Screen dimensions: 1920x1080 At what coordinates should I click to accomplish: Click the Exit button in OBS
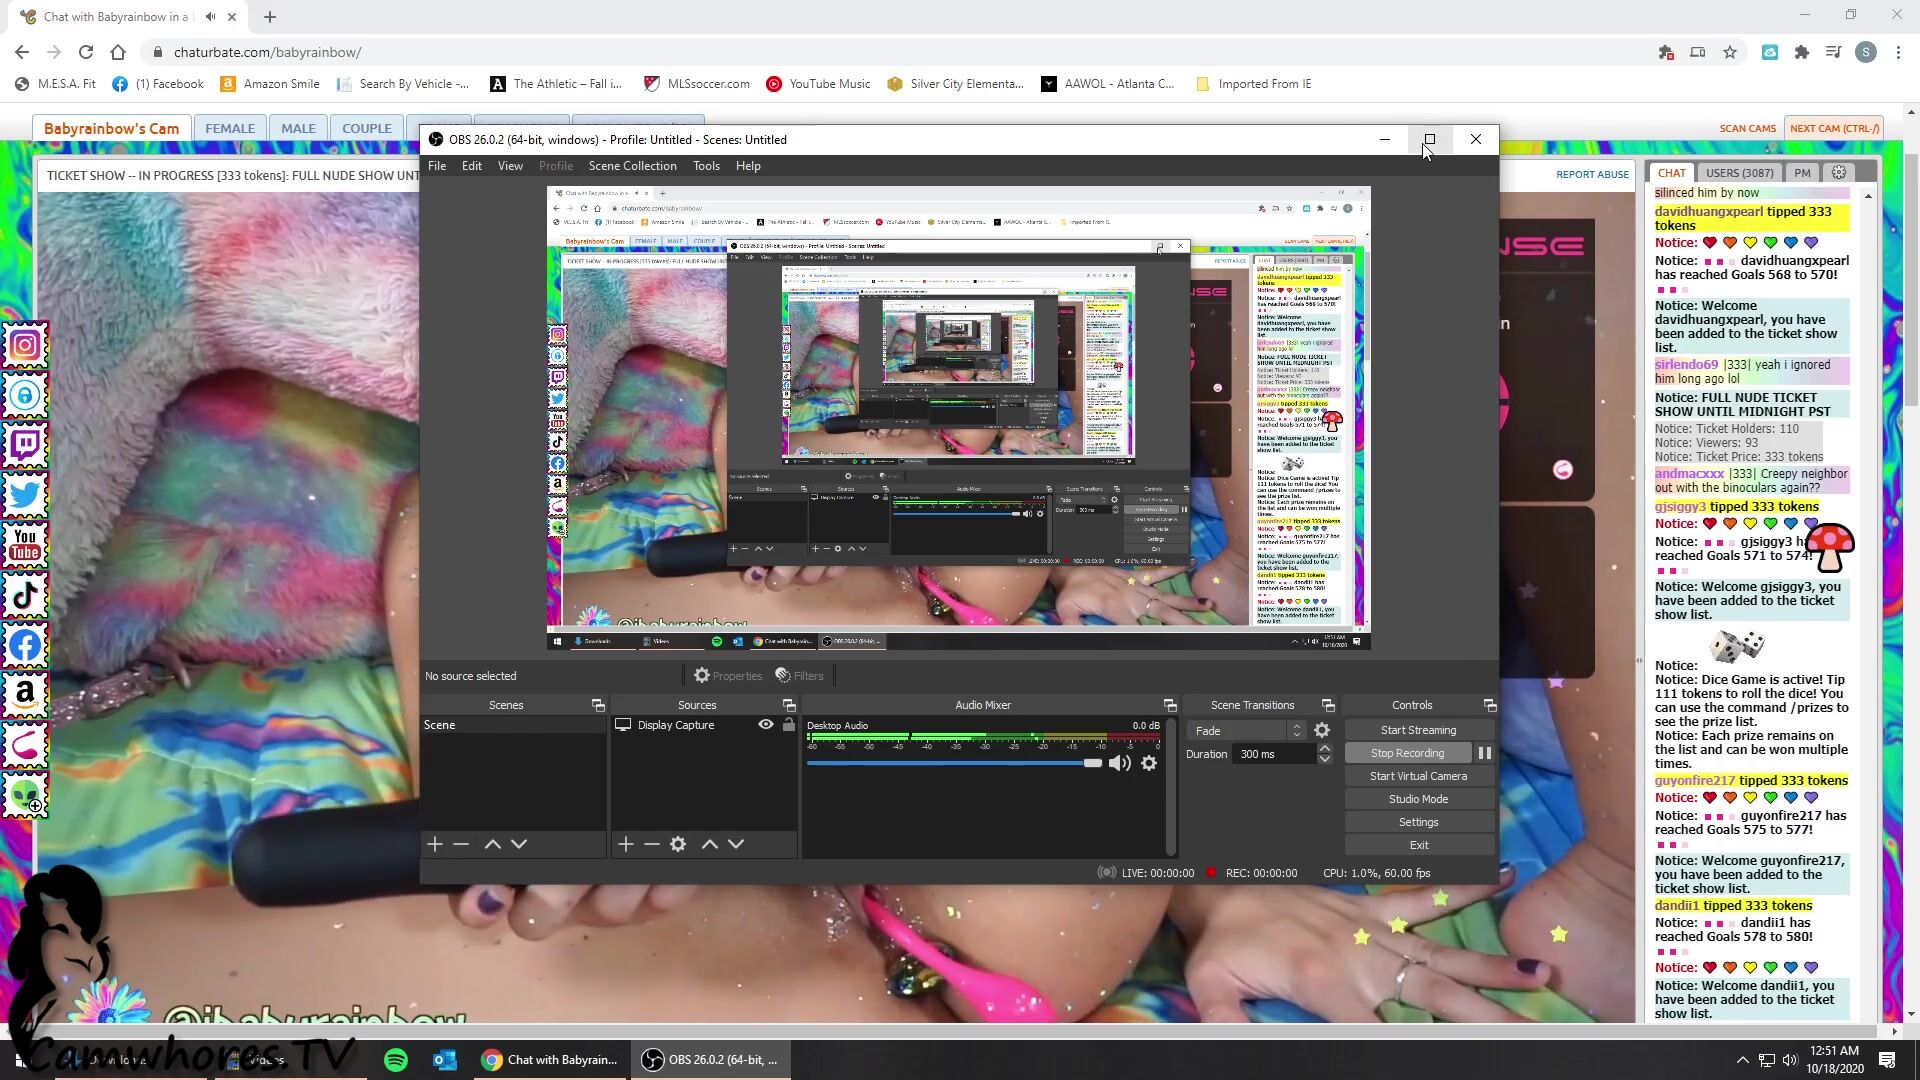pyautogui.click(x=1418, y=845)
